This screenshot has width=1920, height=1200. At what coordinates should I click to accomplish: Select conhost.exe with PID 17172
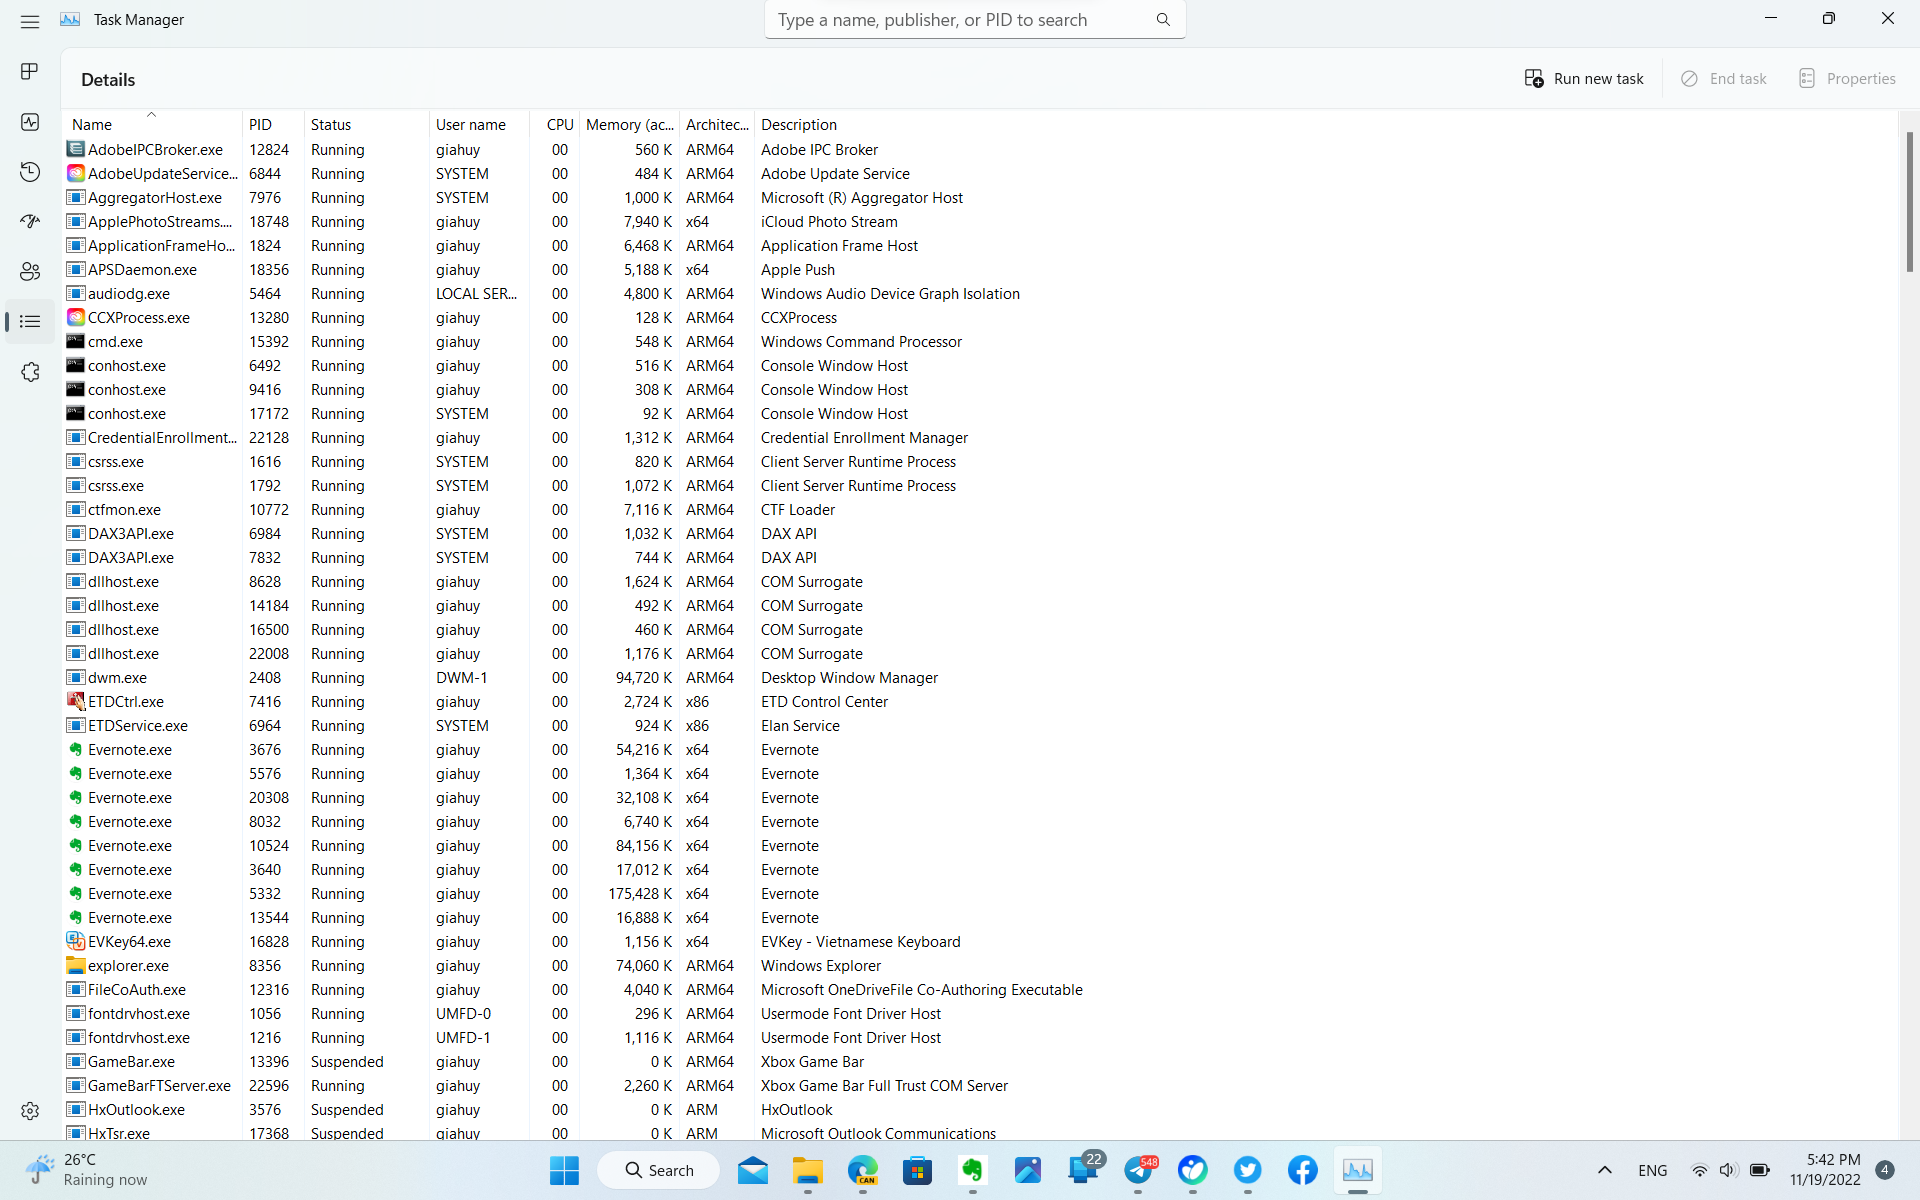(980, 413)
